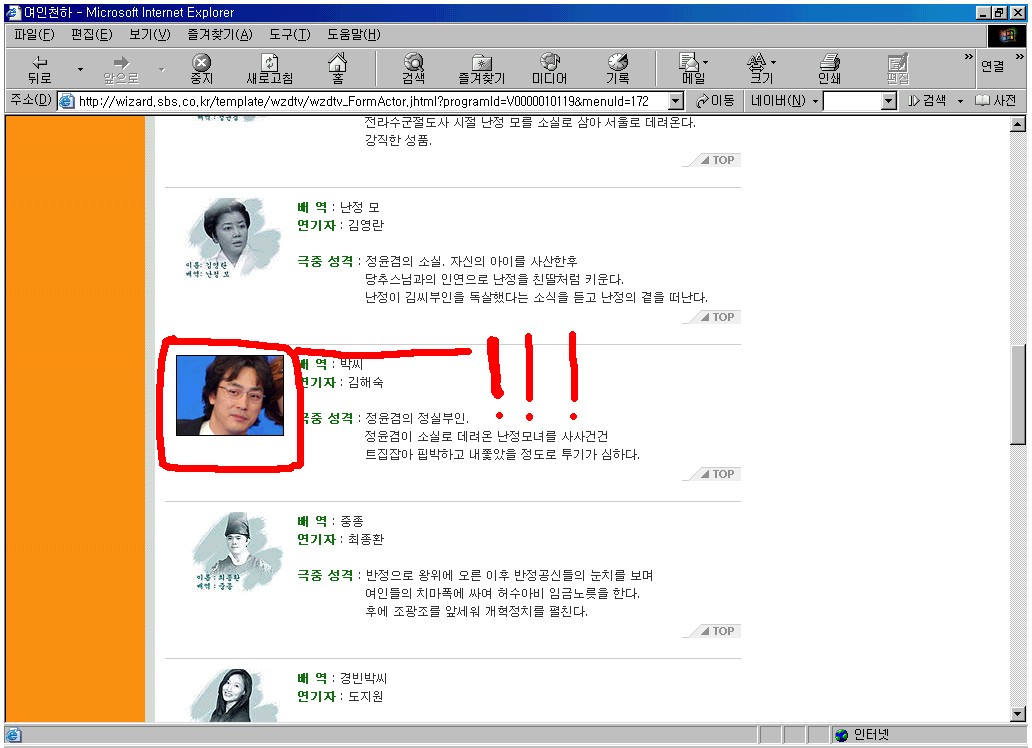Screen dimensions: 1032x748
Task: Open the Media (미디어) toolbar icon
Action: pos(550,68)
